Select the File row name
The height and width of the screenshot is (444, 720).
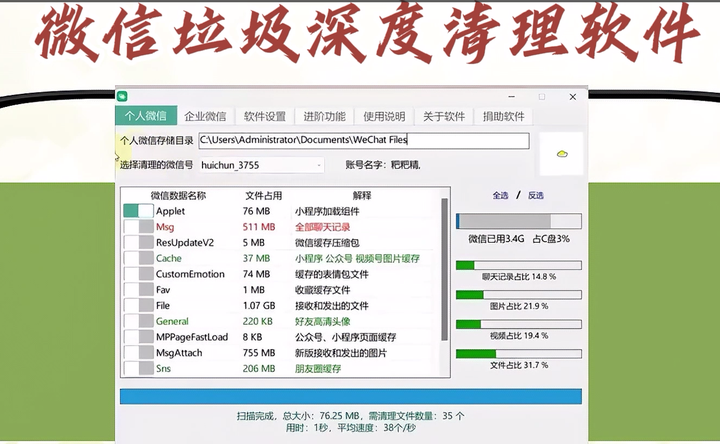[x=163, y=305]
